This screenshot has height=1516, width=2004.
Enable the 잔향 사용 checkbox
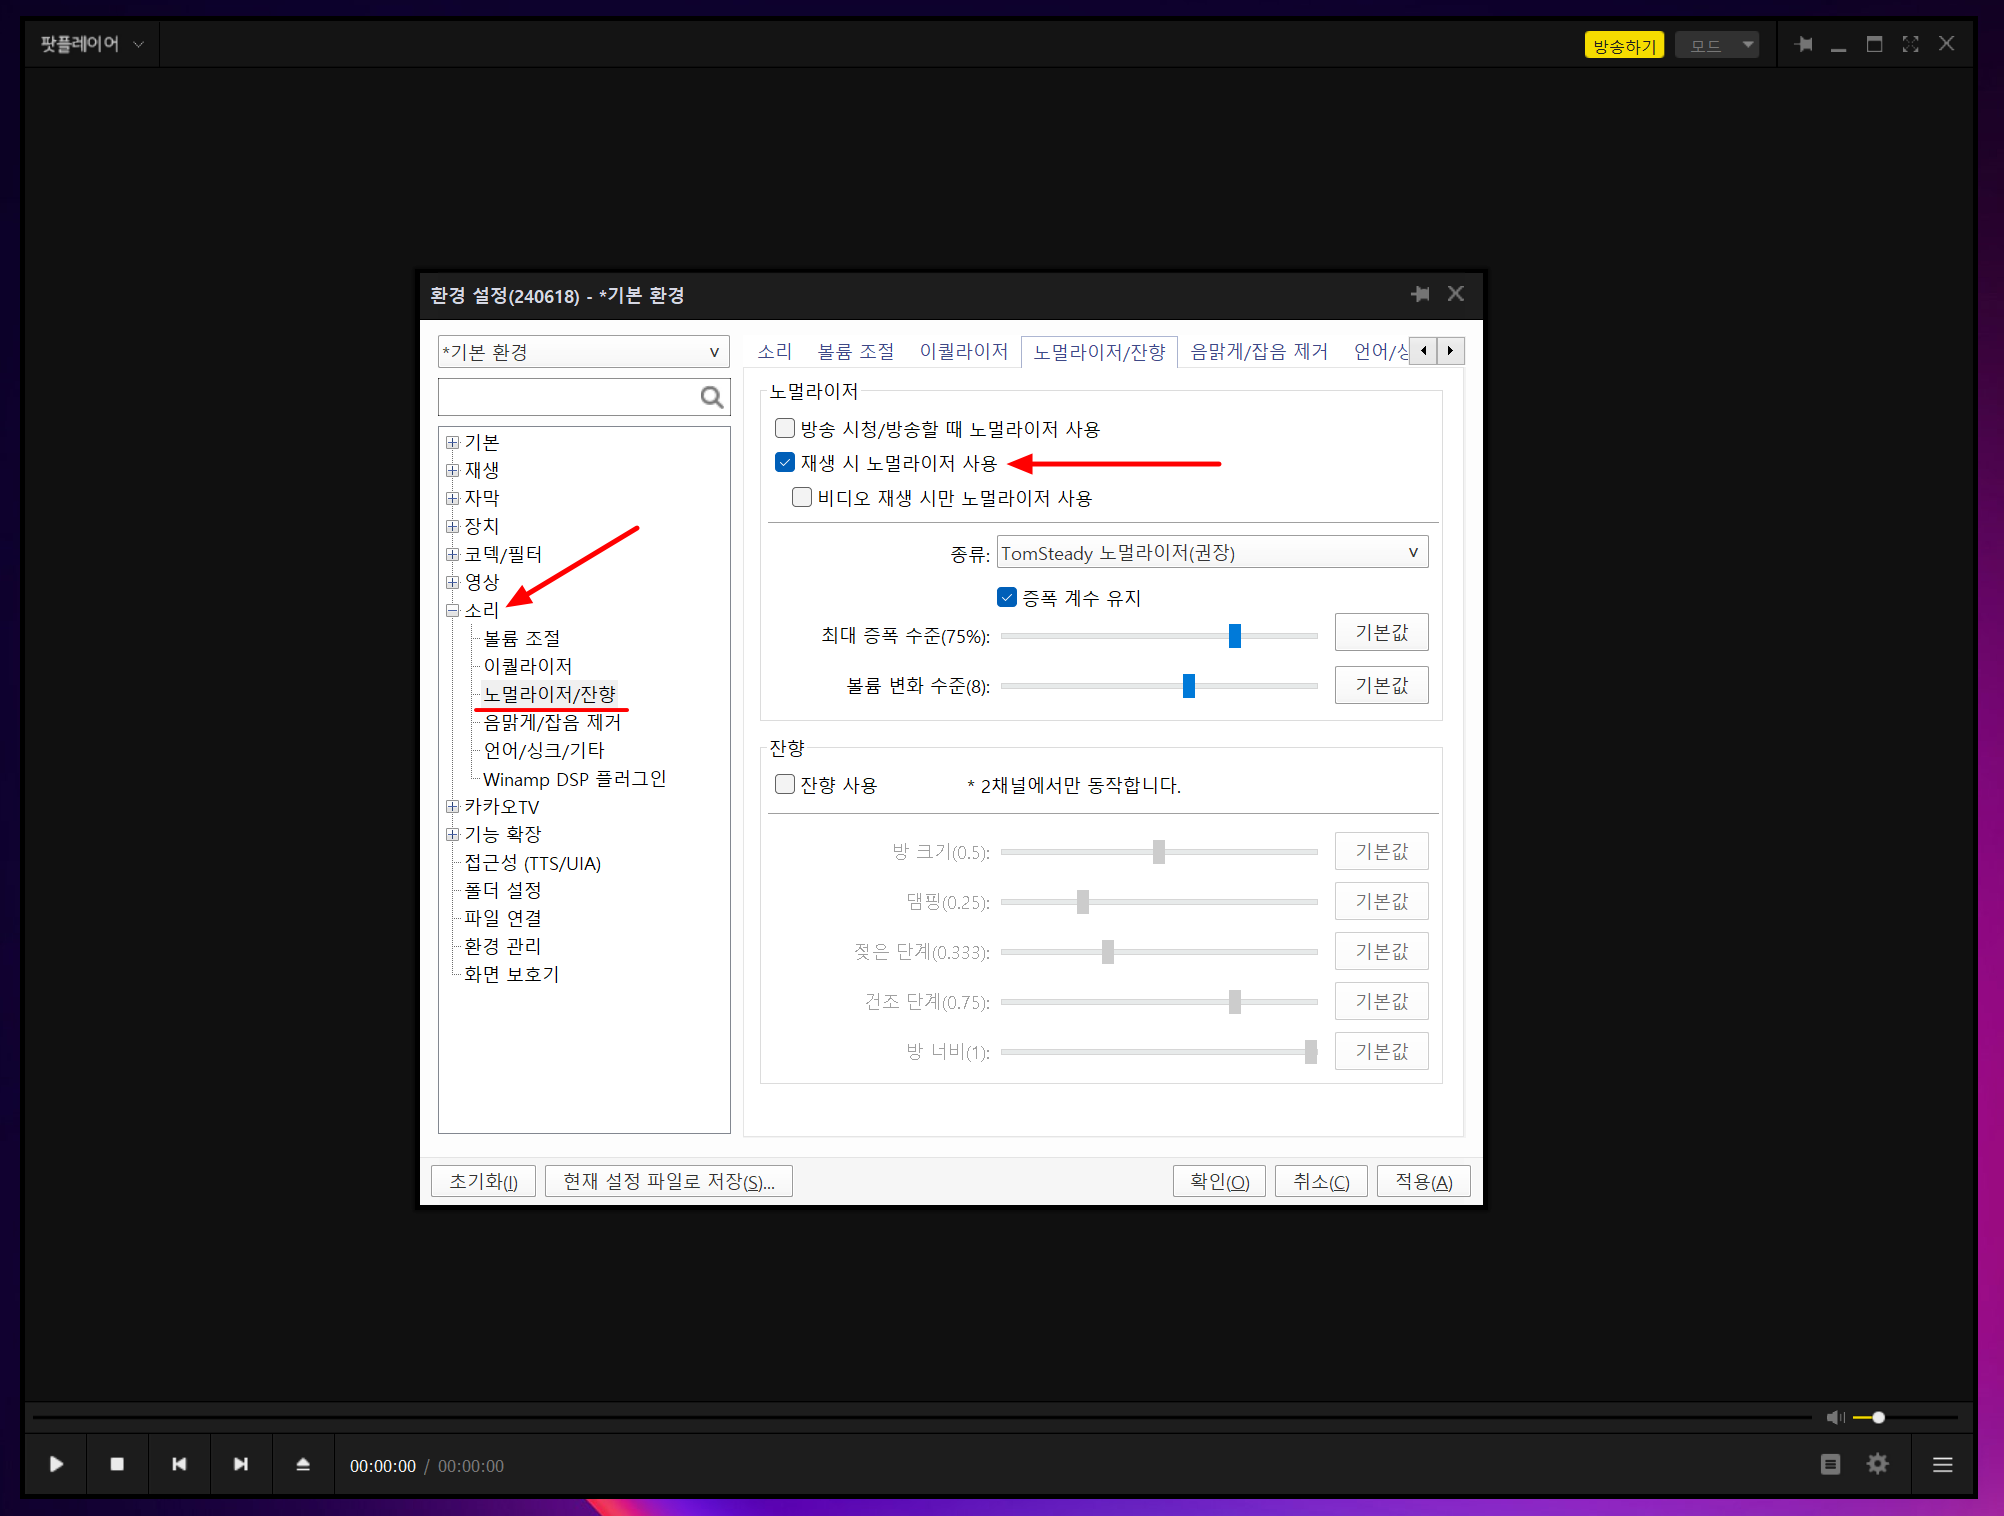(785, 785)
